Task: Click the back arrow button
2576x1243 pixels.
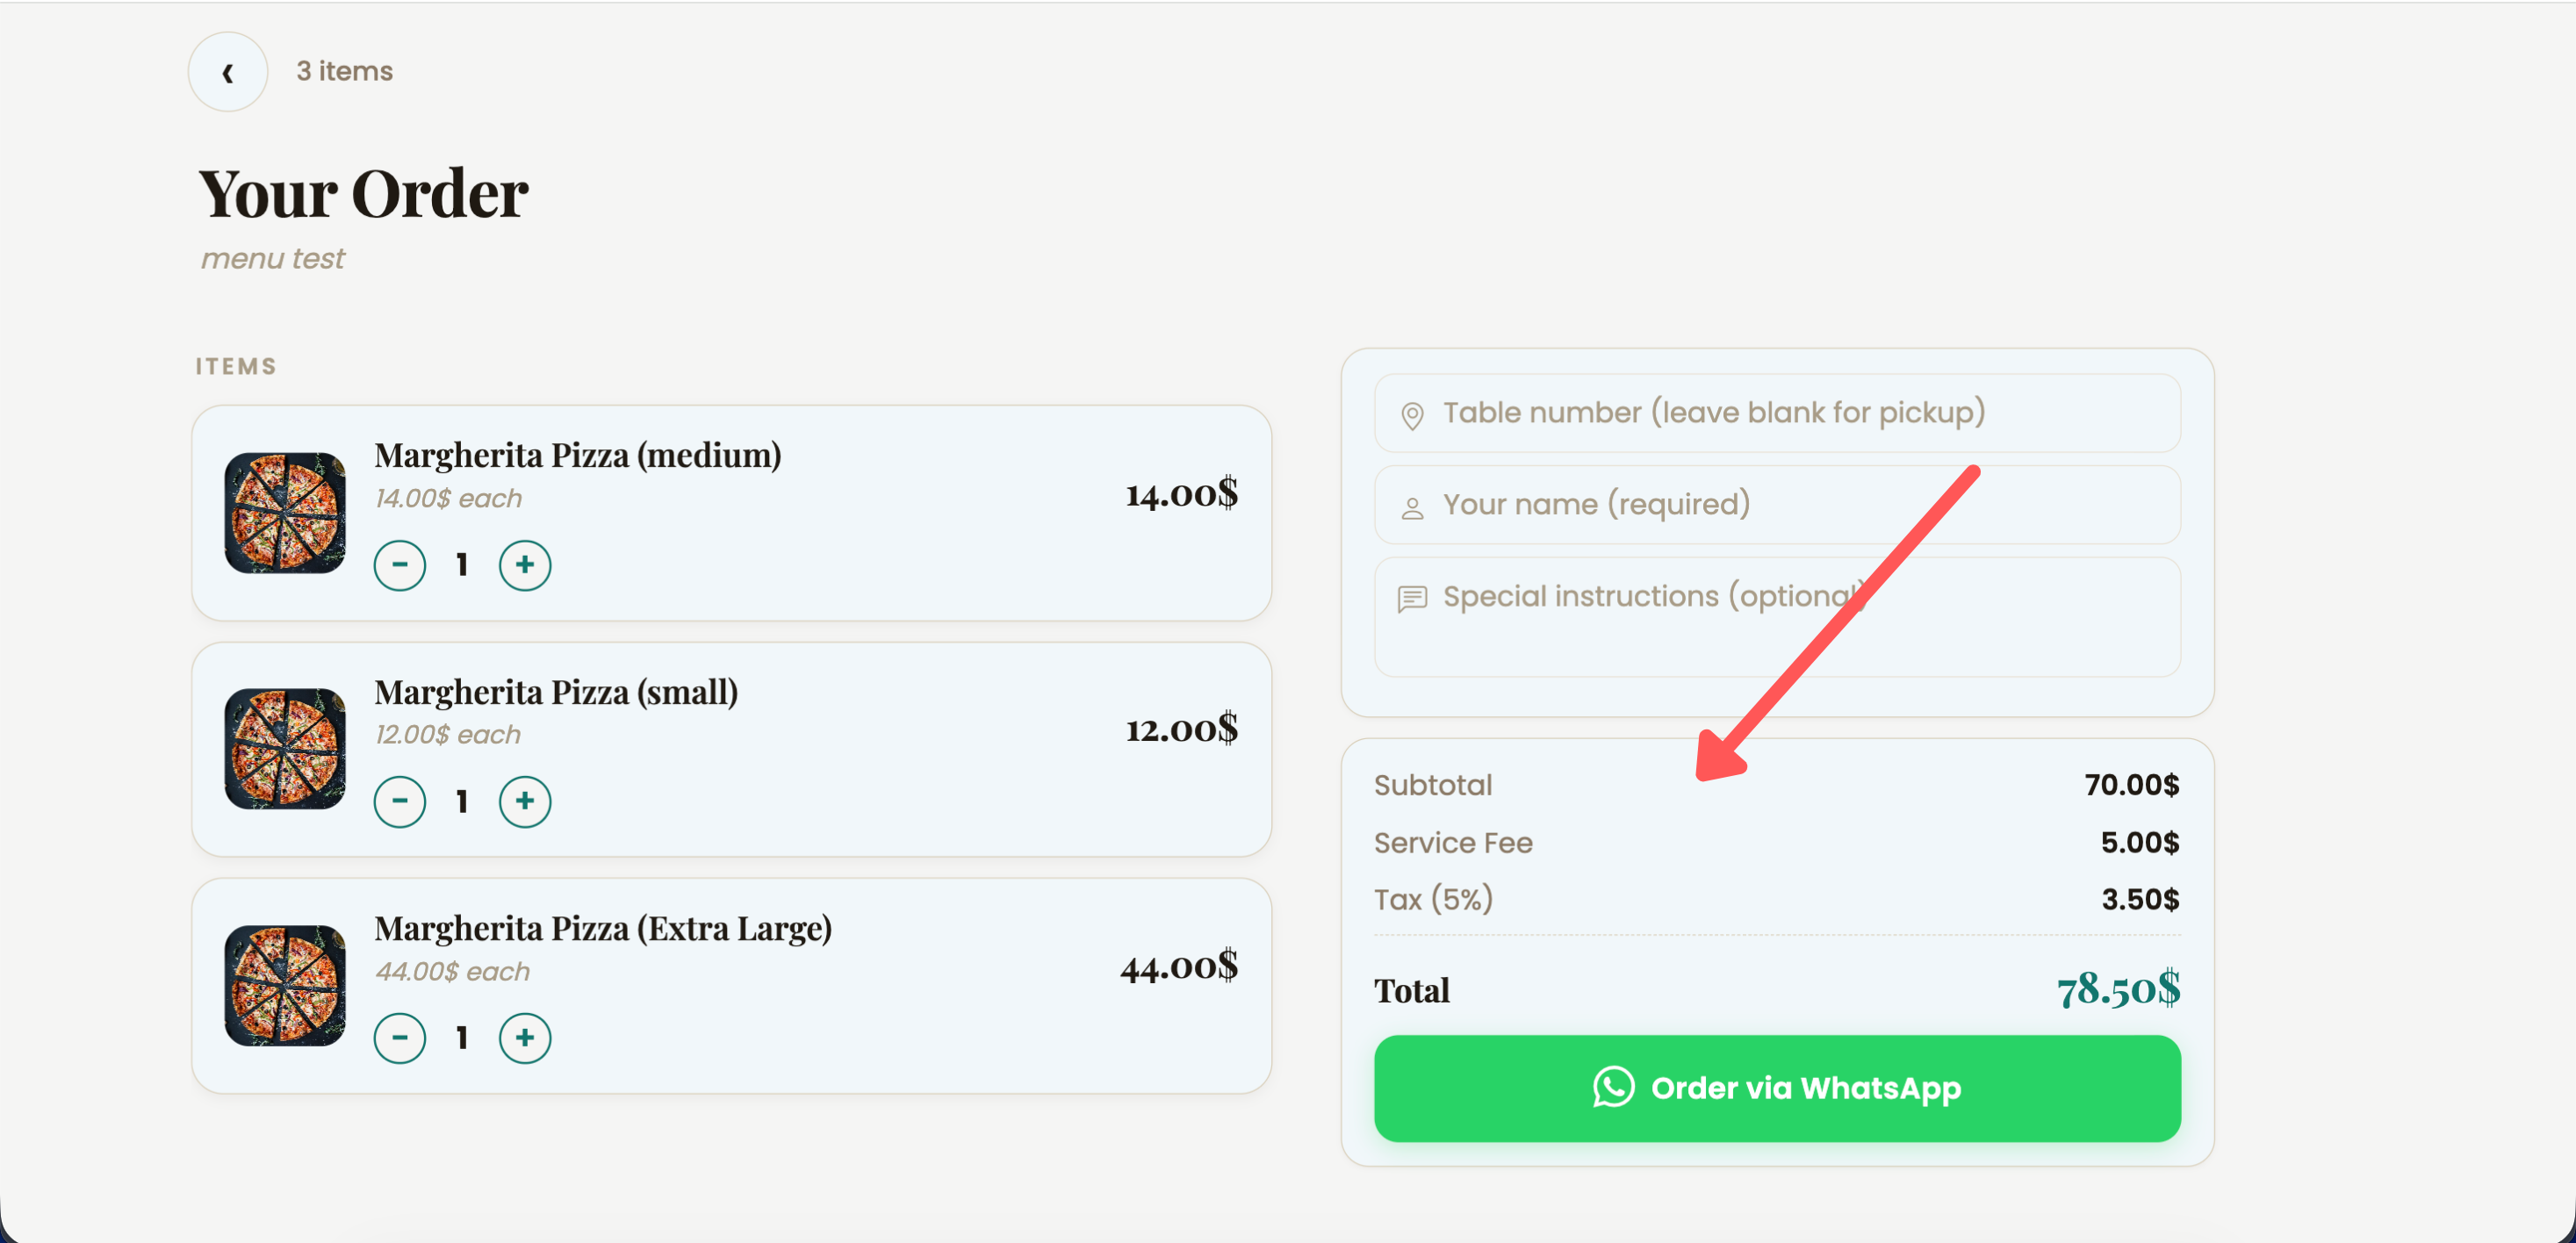Action: [228, 71]
